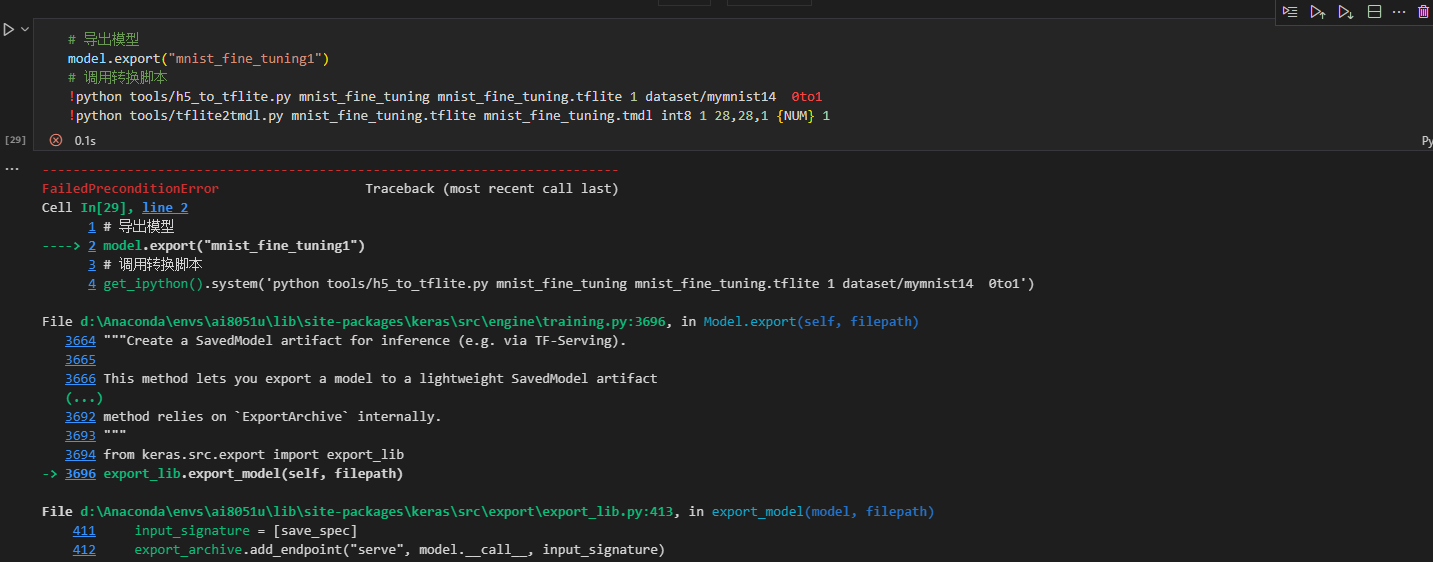Go to line 1 in traceback
Viewport: 1433px width, 562px height.
(91, 227)
